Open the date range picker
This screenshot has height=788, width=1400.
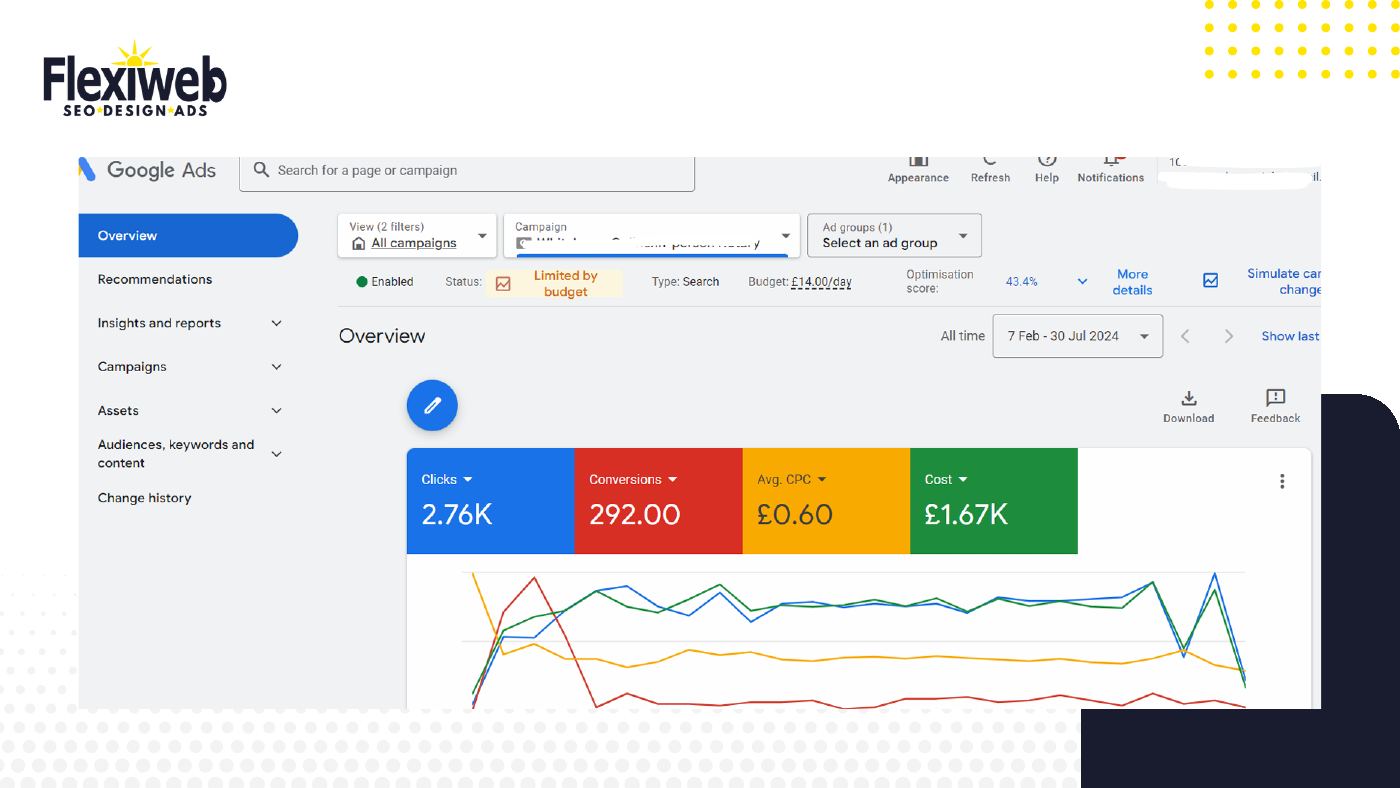1078,336
